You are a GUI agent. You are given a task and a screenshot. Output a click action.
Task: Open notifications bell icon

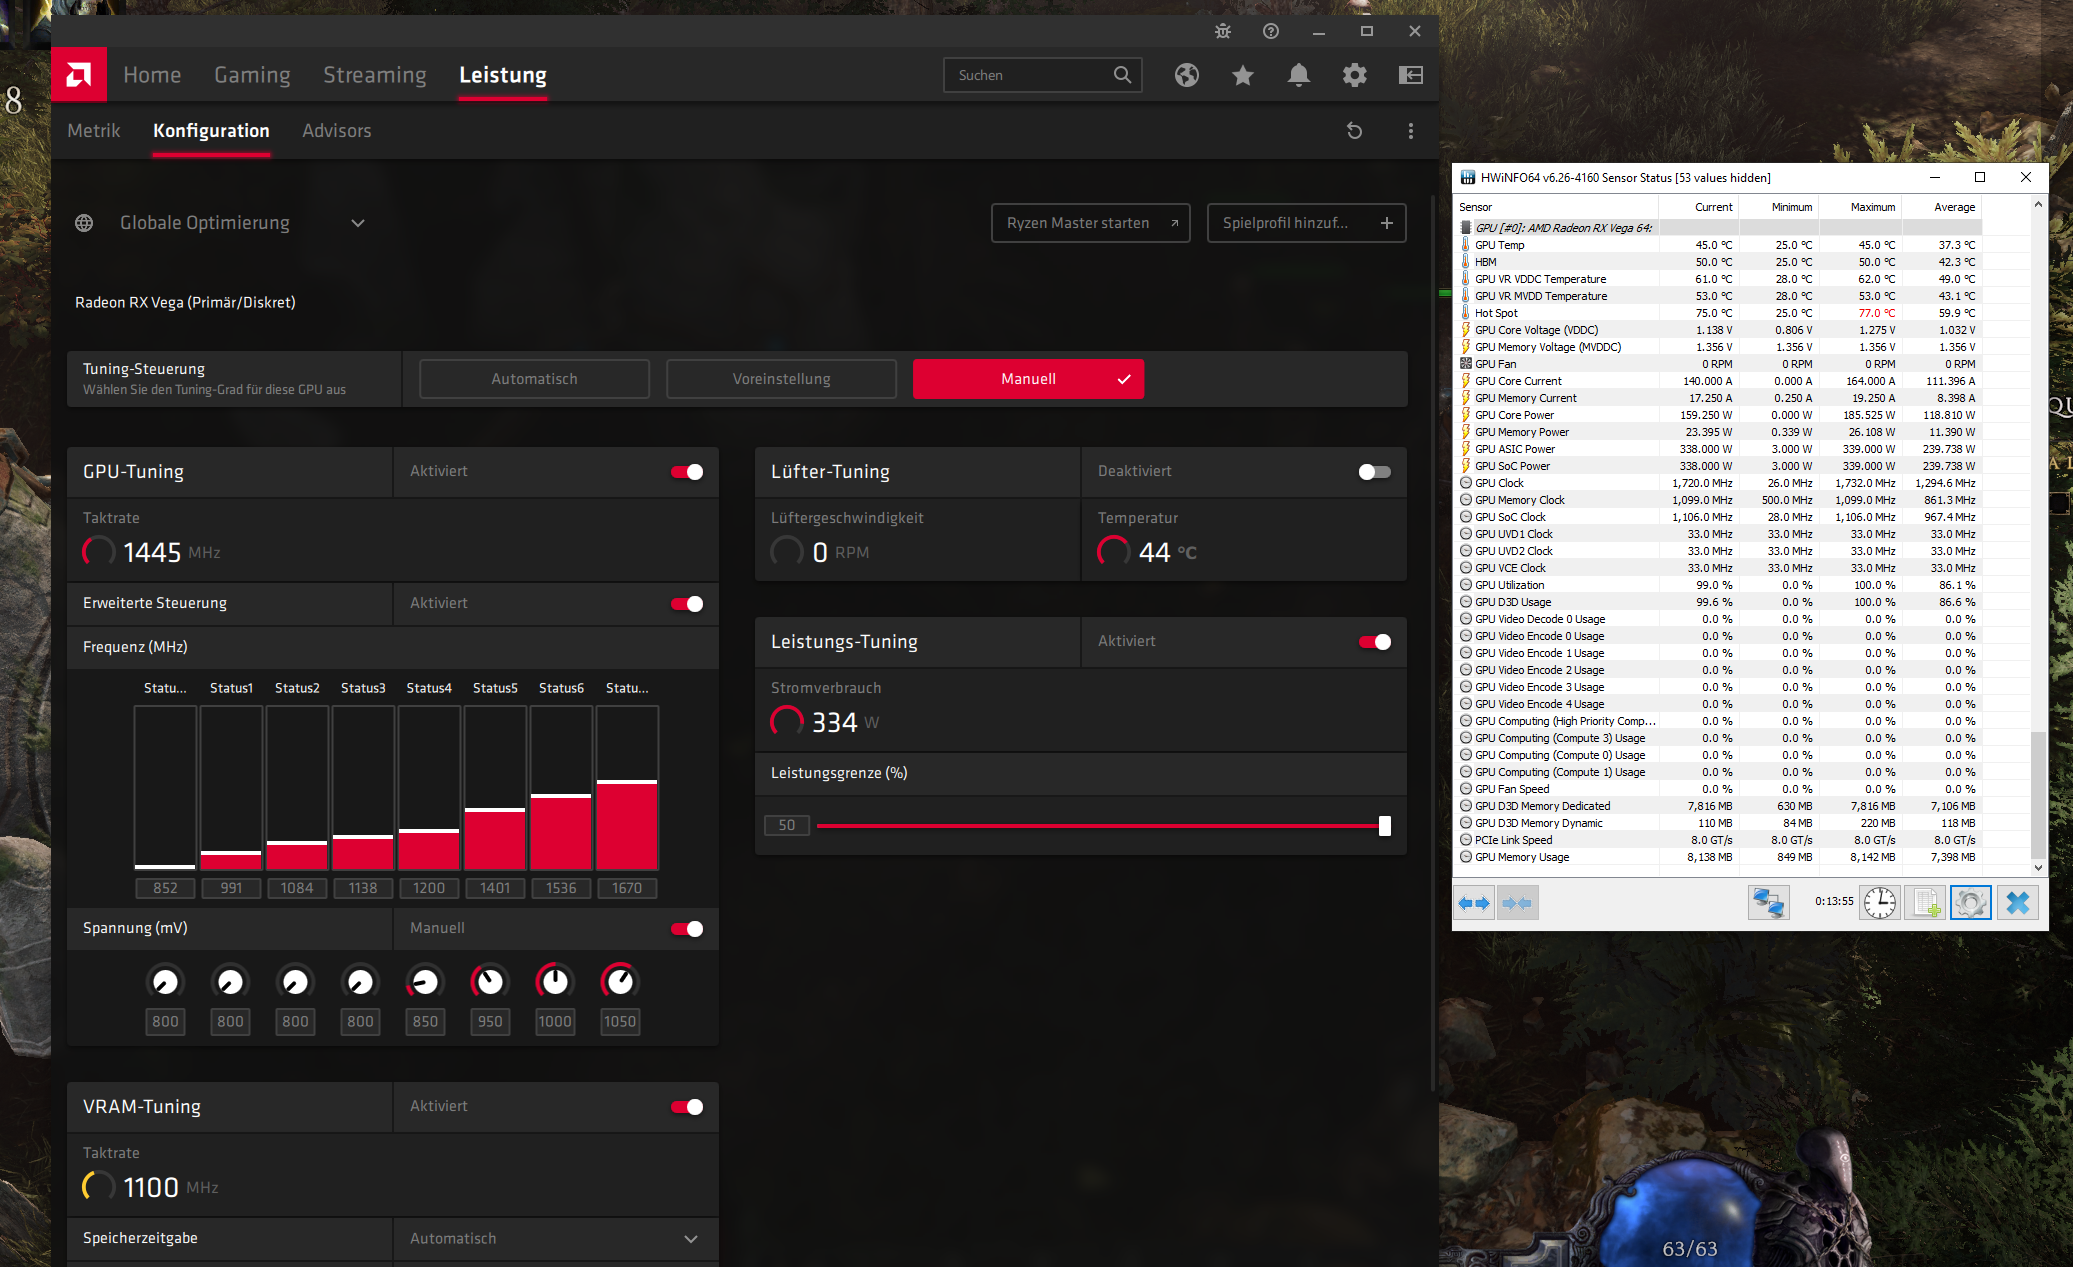point(1298,75)
